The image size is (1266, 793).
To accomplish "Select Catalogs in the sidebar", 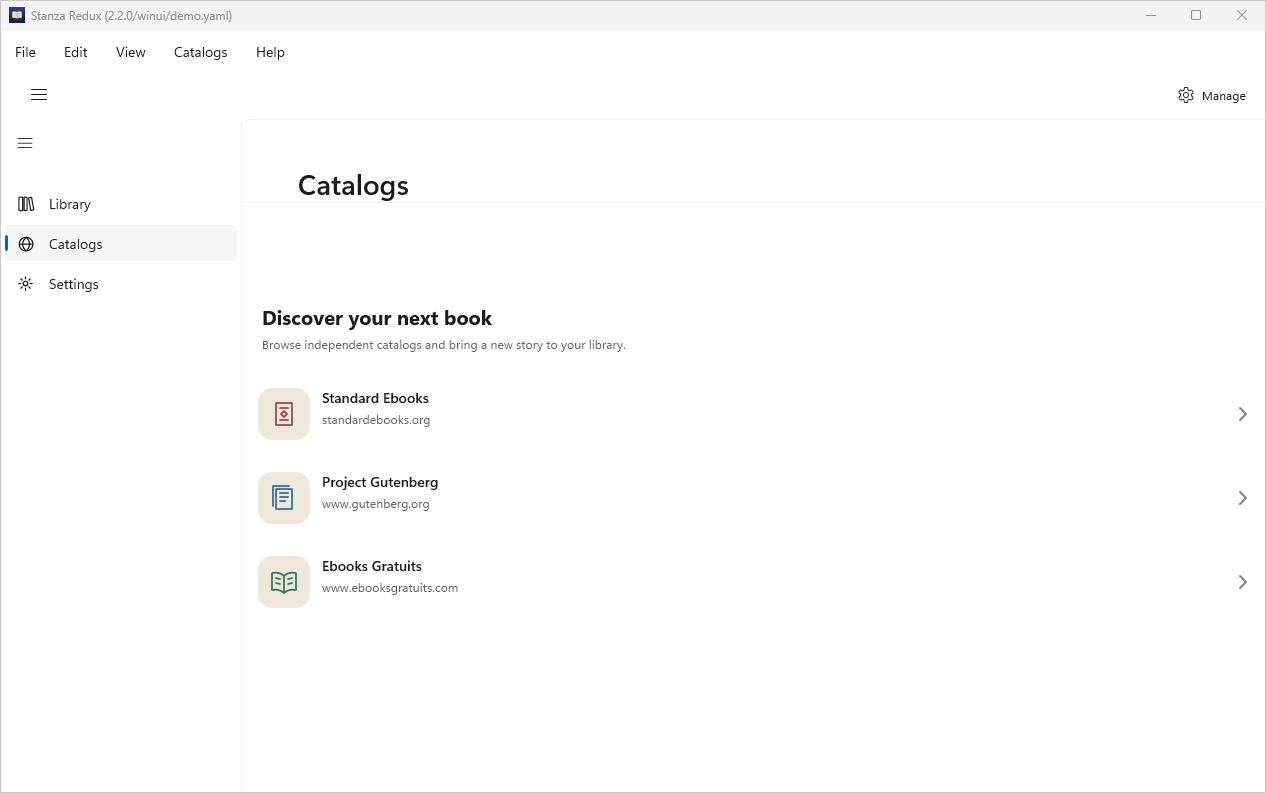I will point(121,244).
